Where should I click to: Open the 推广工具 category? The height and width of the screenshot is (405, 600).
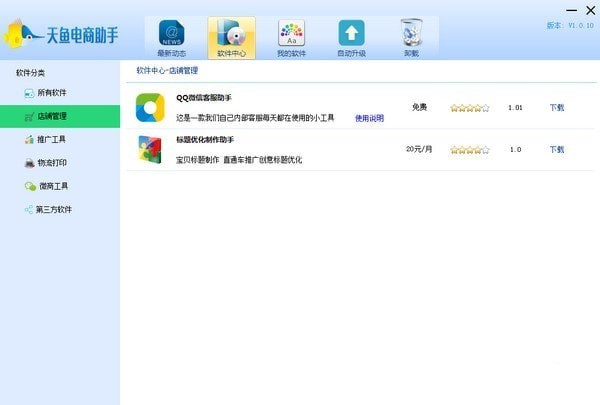tap(52, 140)
